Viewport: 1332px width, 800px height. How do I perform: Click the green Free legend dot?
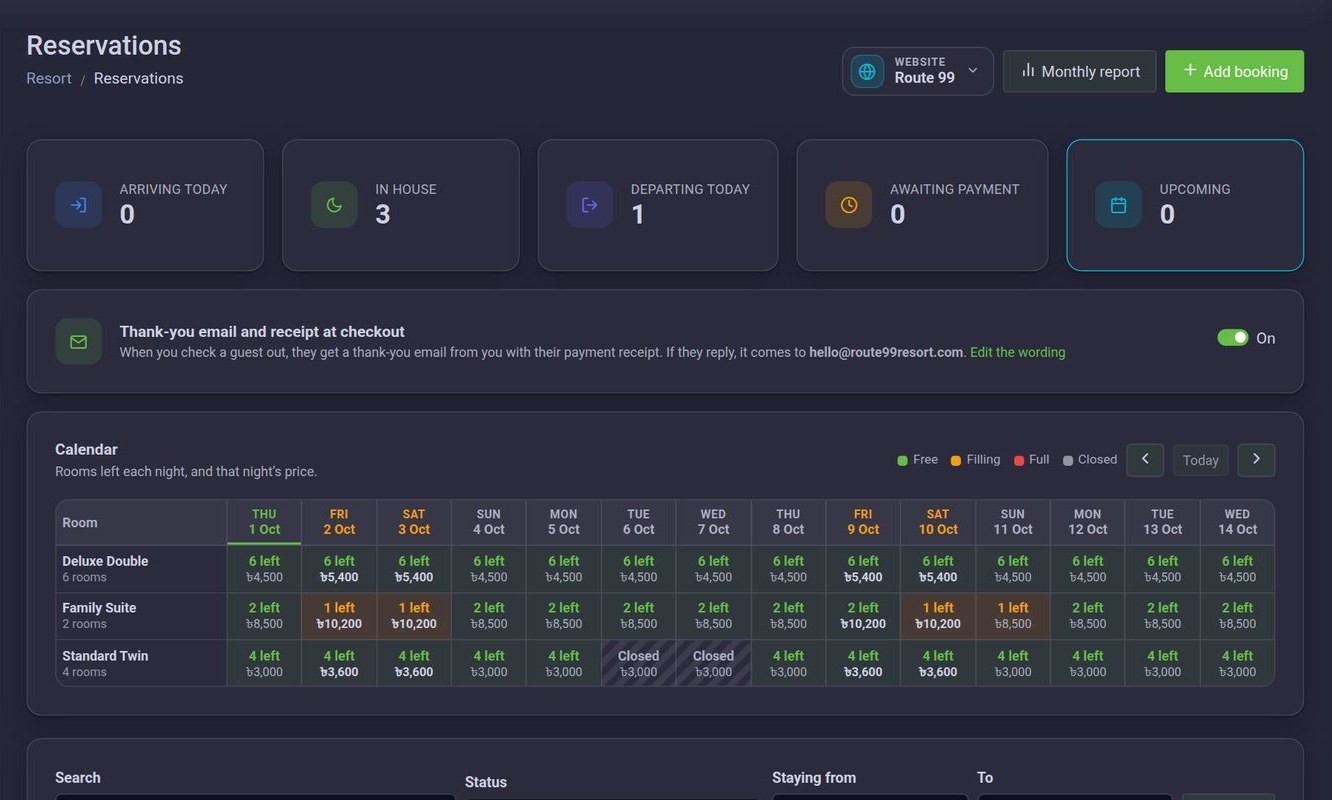coord(903,460)
